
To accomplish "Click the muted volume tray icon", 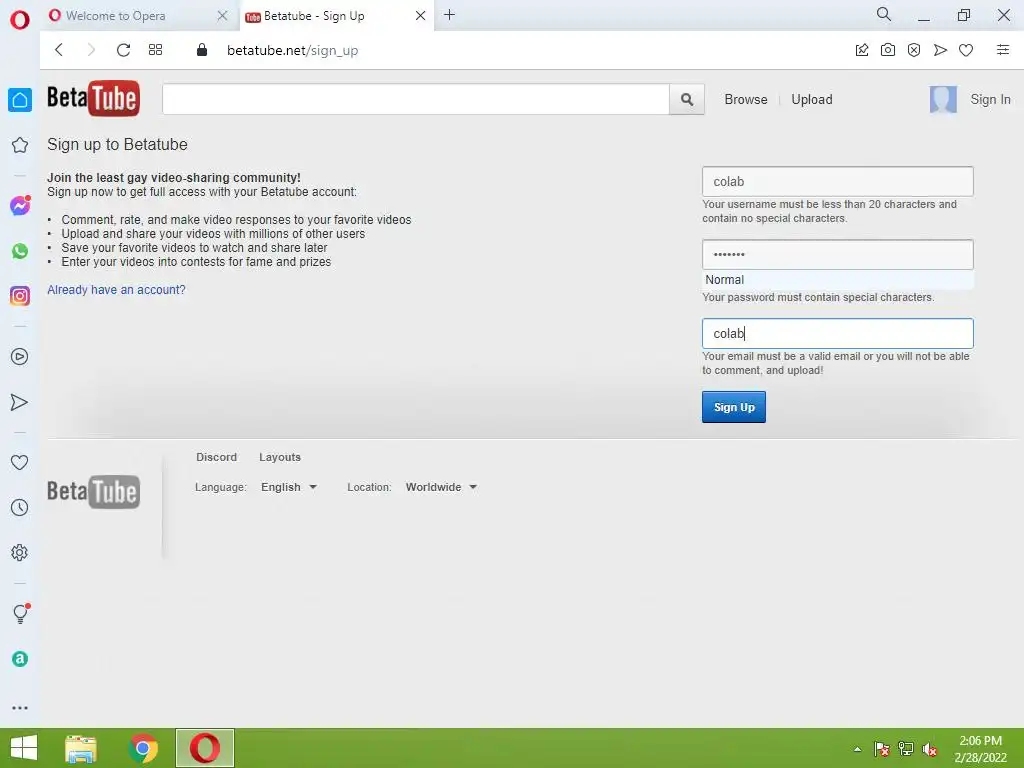I will pyautogui.click(x=930, y=749).
